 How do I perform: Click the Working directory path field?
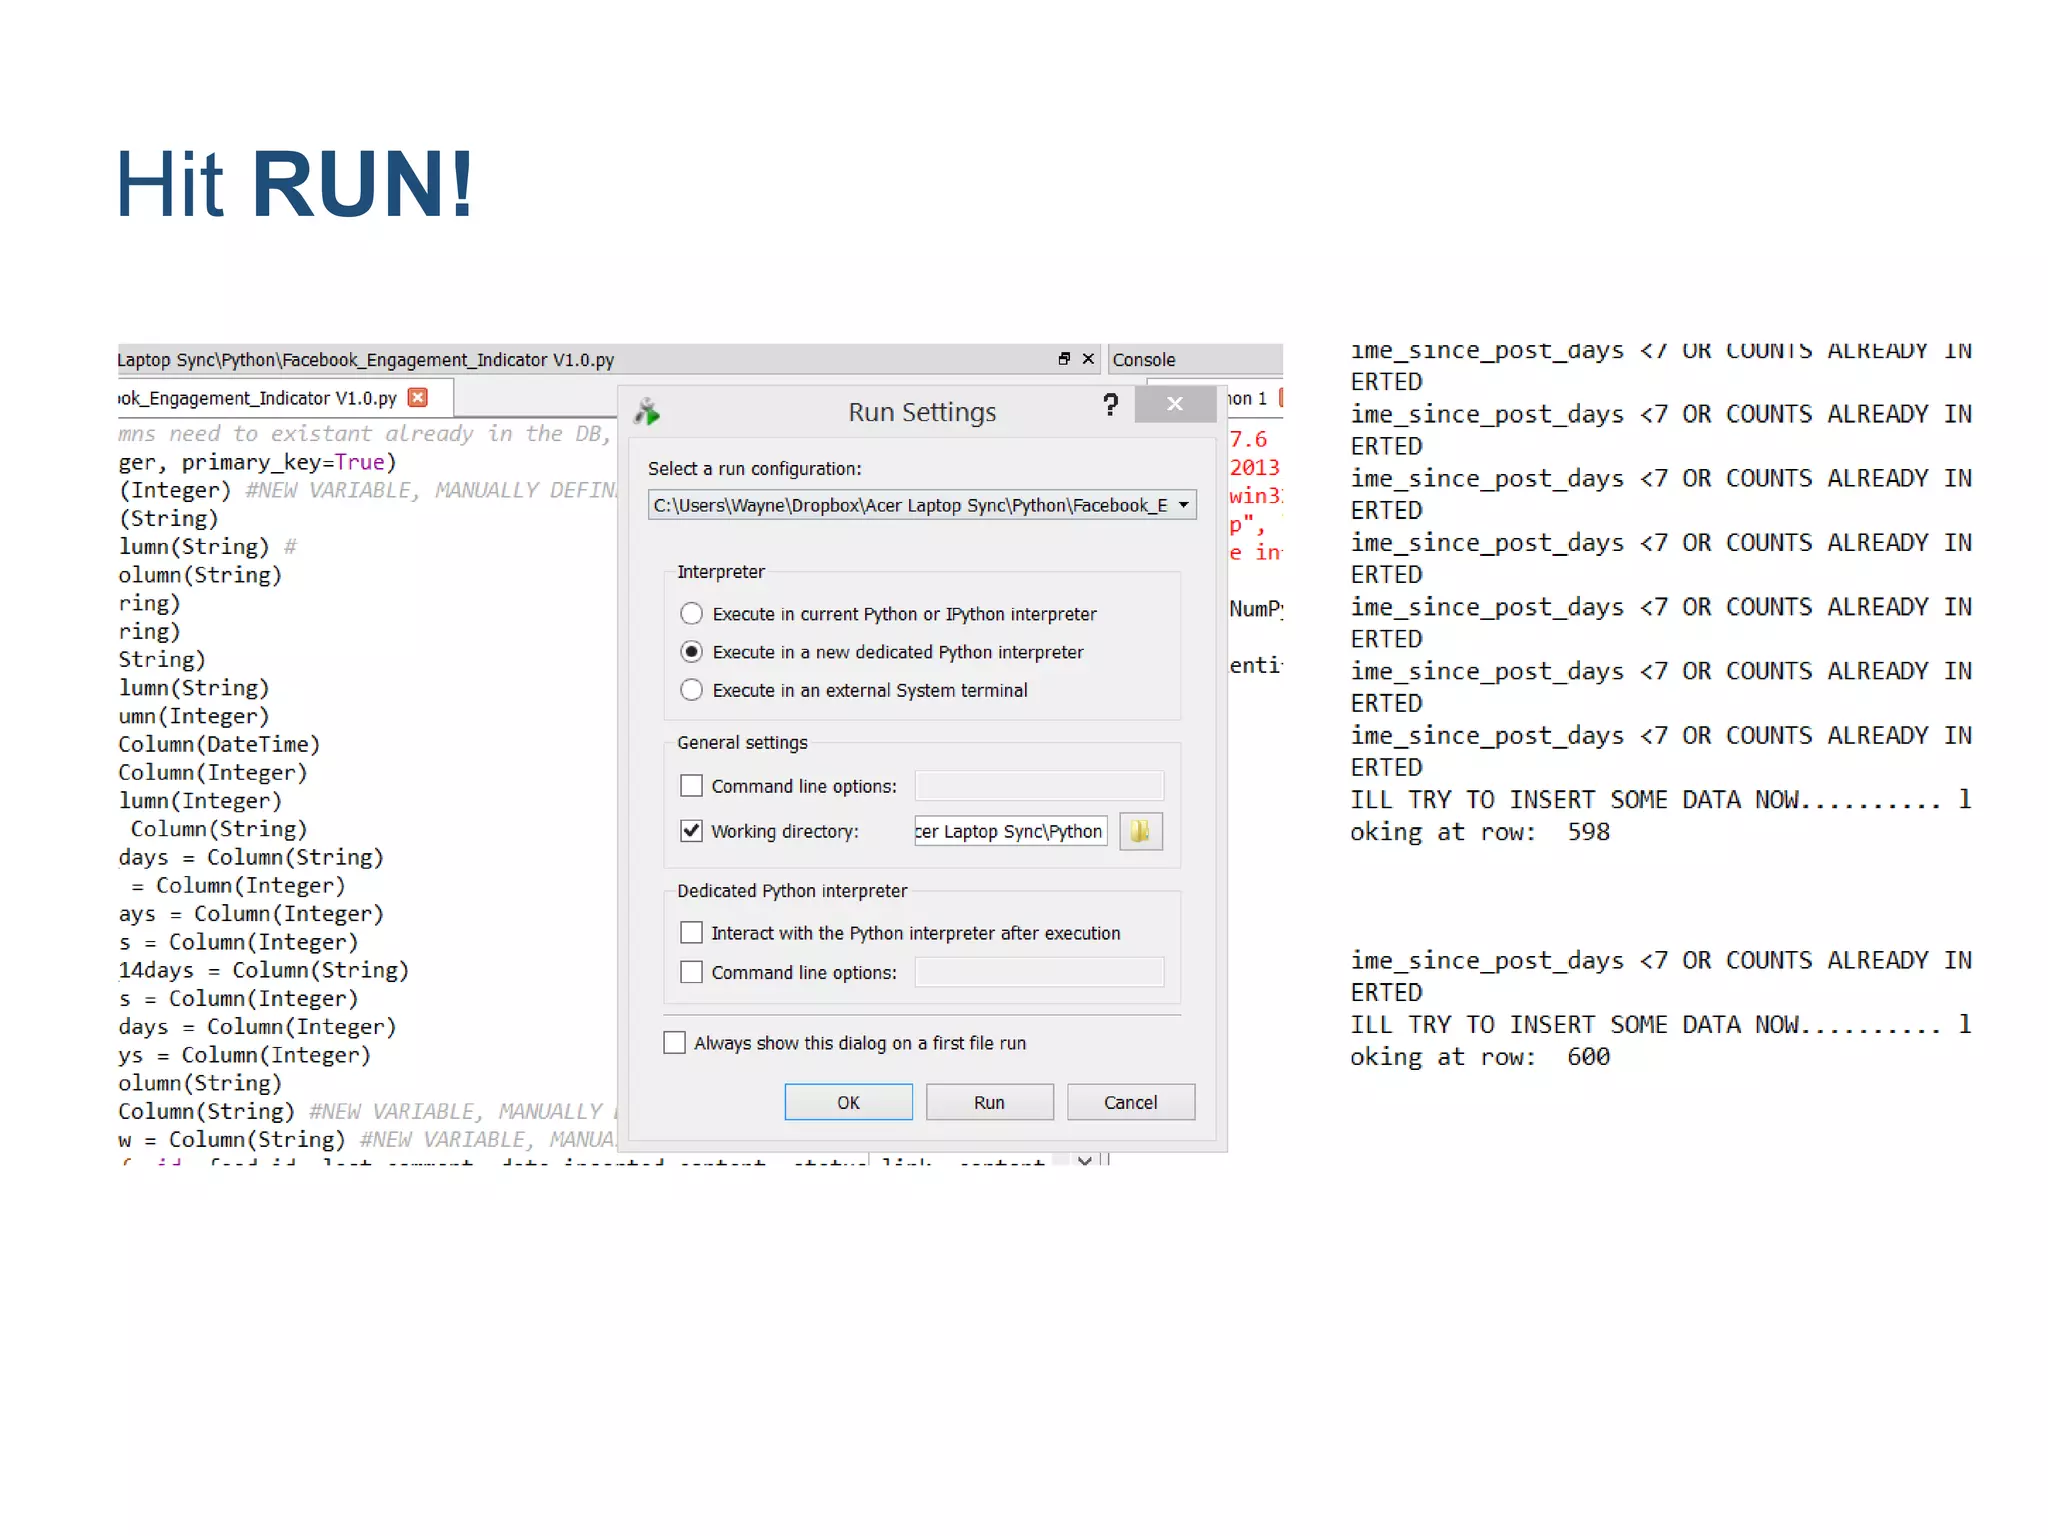[x=1010, y=831]
